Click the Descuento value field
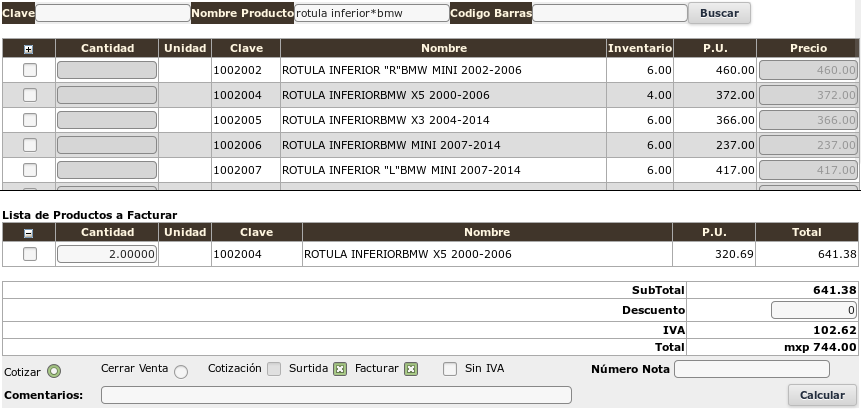The width and height of the screenshot is (861, 409). click(x=814, y=310)
